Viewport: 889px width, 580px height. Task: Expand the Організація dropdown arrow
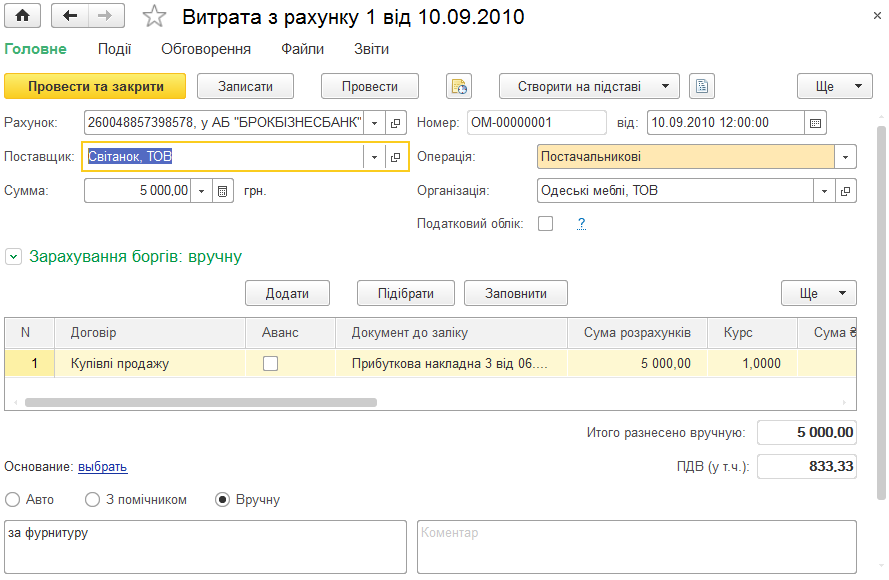coord(824,191)
